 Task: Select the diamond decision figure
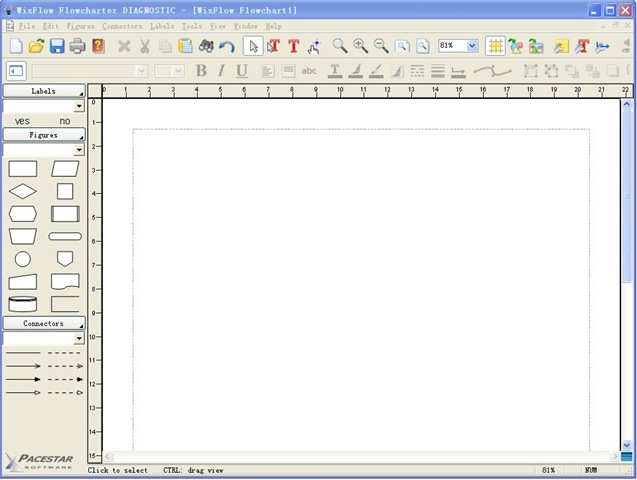coord(23,191)
